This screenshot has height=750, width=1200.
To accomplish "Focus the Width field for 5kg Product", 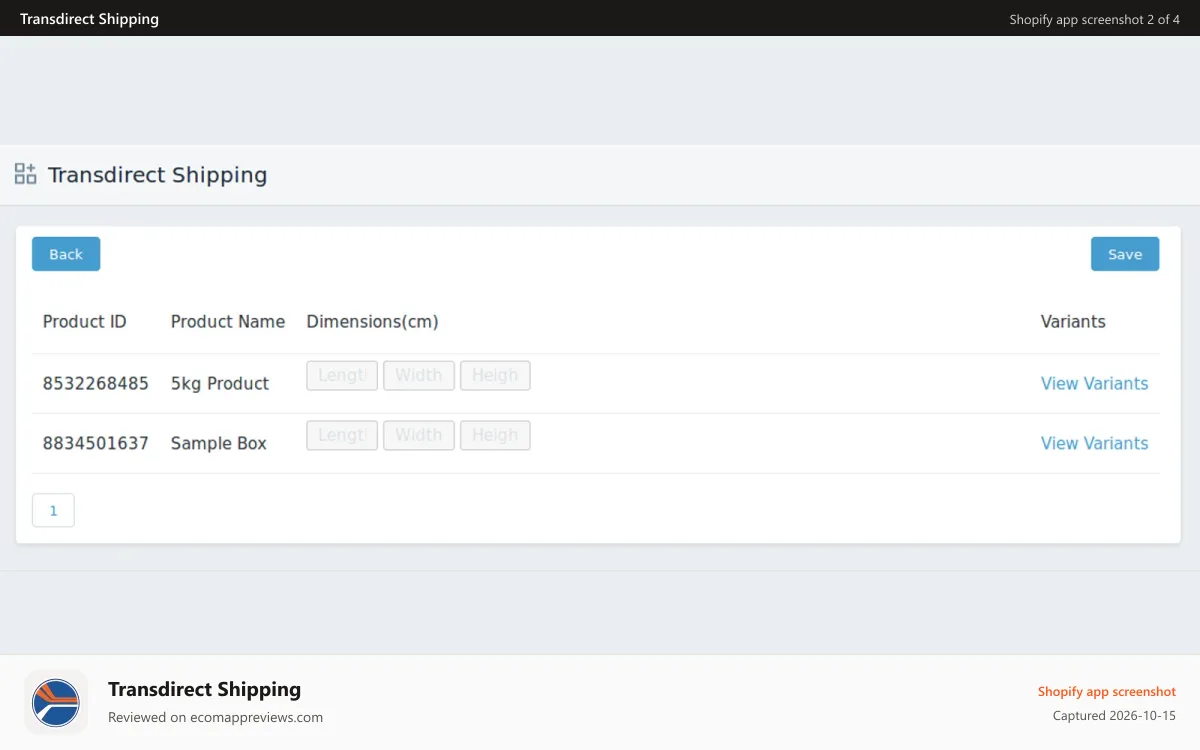I will click(419, 375).
